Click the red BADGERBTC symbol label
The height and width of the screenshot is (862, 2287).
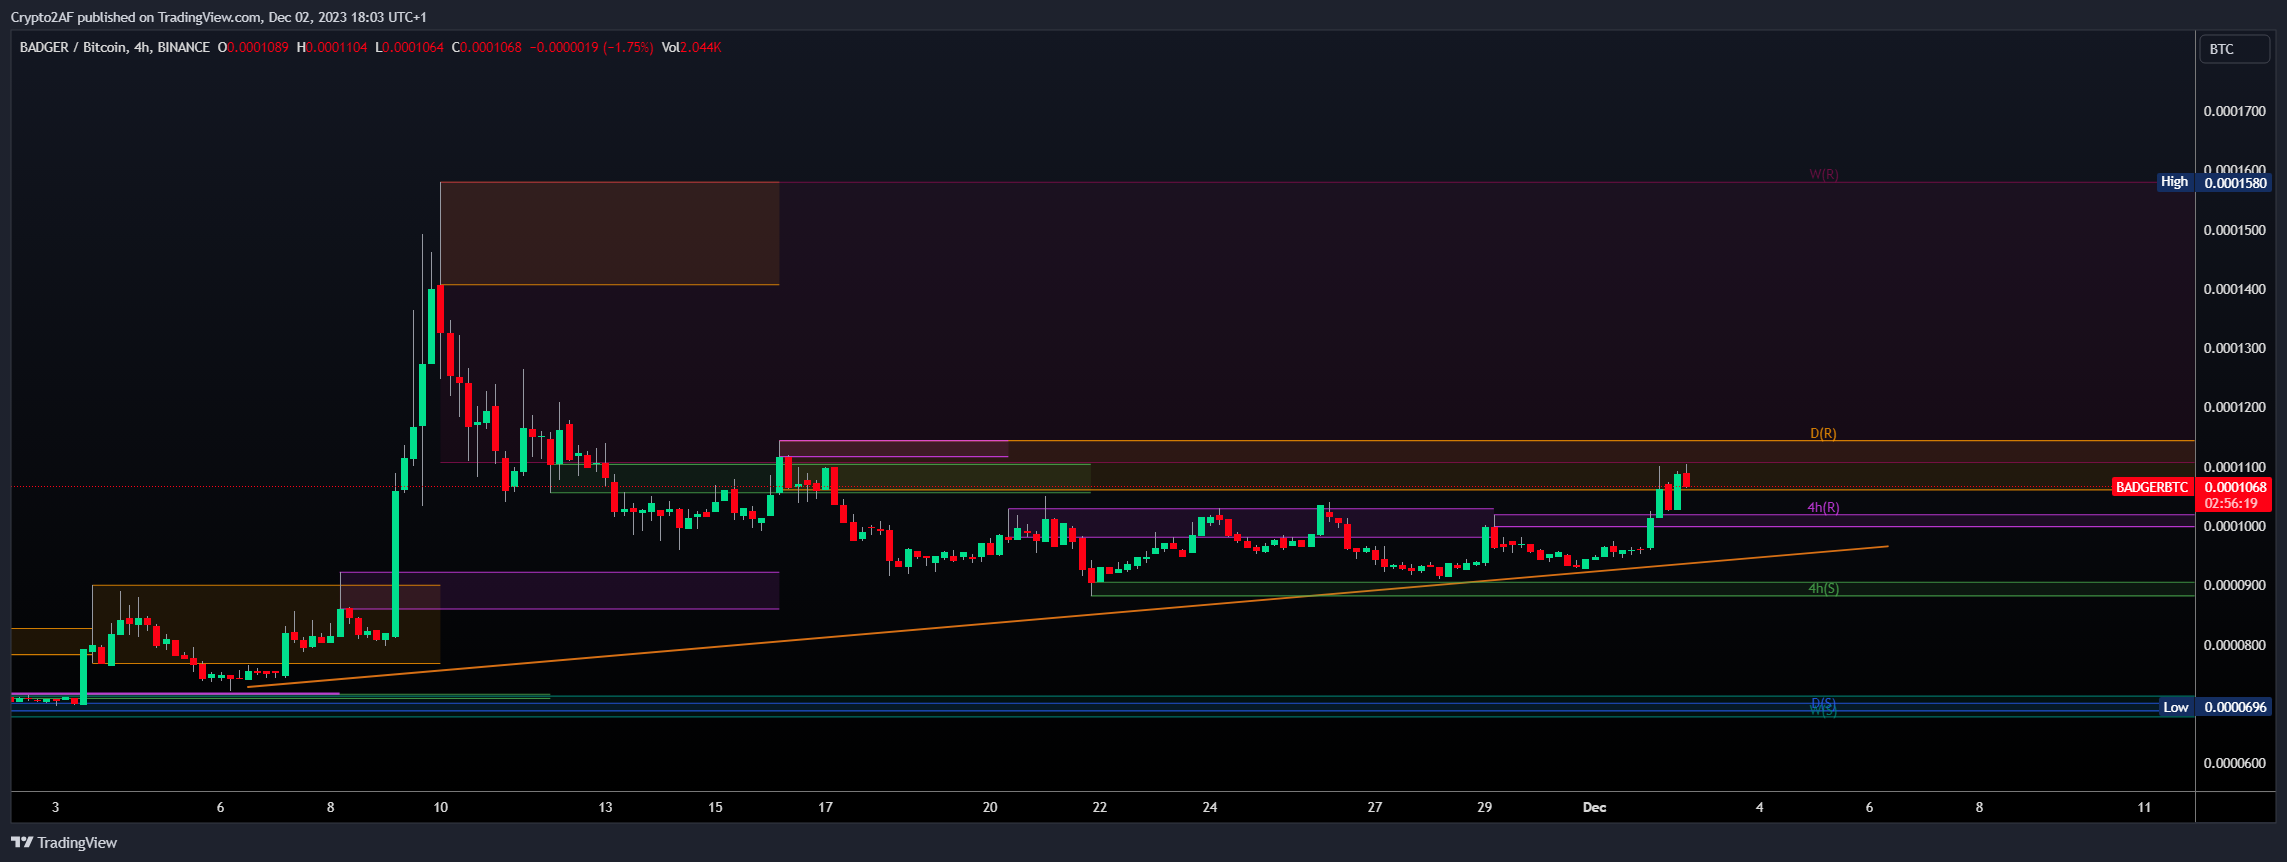click(x=2152, y=487)
